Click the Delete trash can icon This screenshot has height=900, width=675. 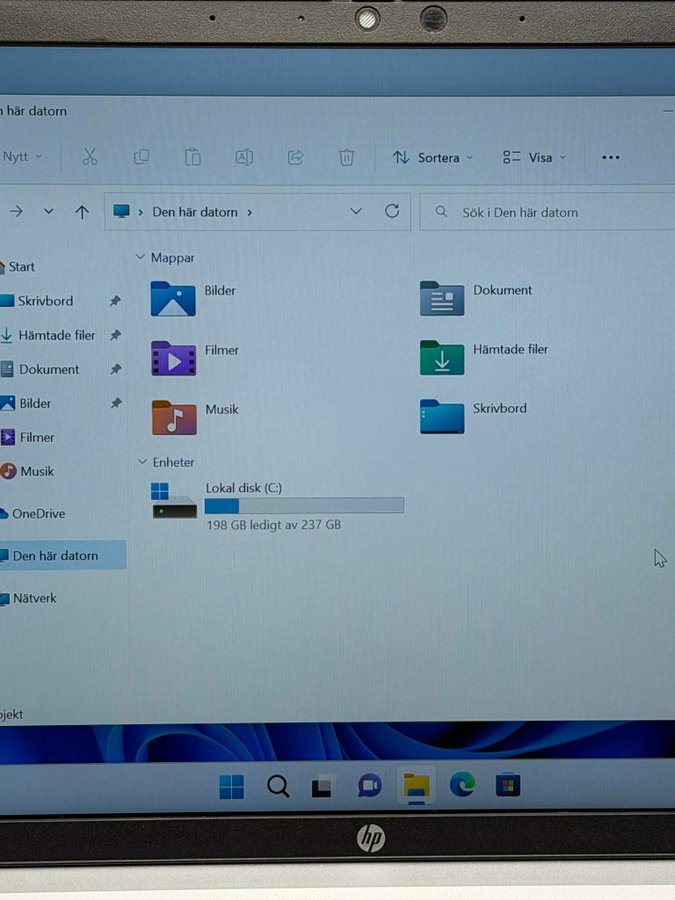(347, 157)
